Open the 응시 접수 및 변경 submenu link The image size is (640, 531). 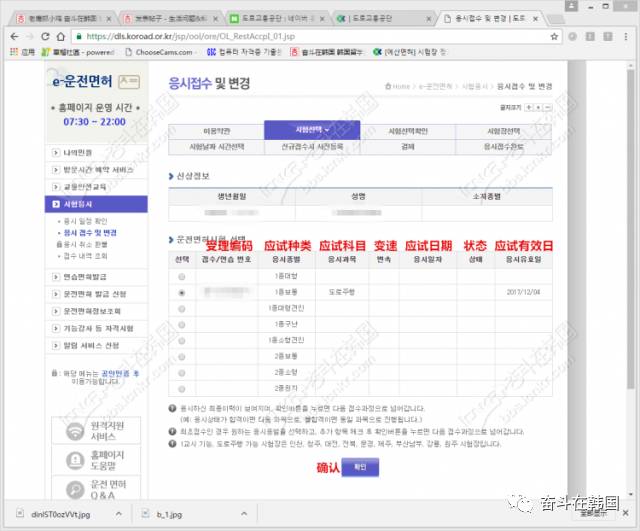coord(90,233)
